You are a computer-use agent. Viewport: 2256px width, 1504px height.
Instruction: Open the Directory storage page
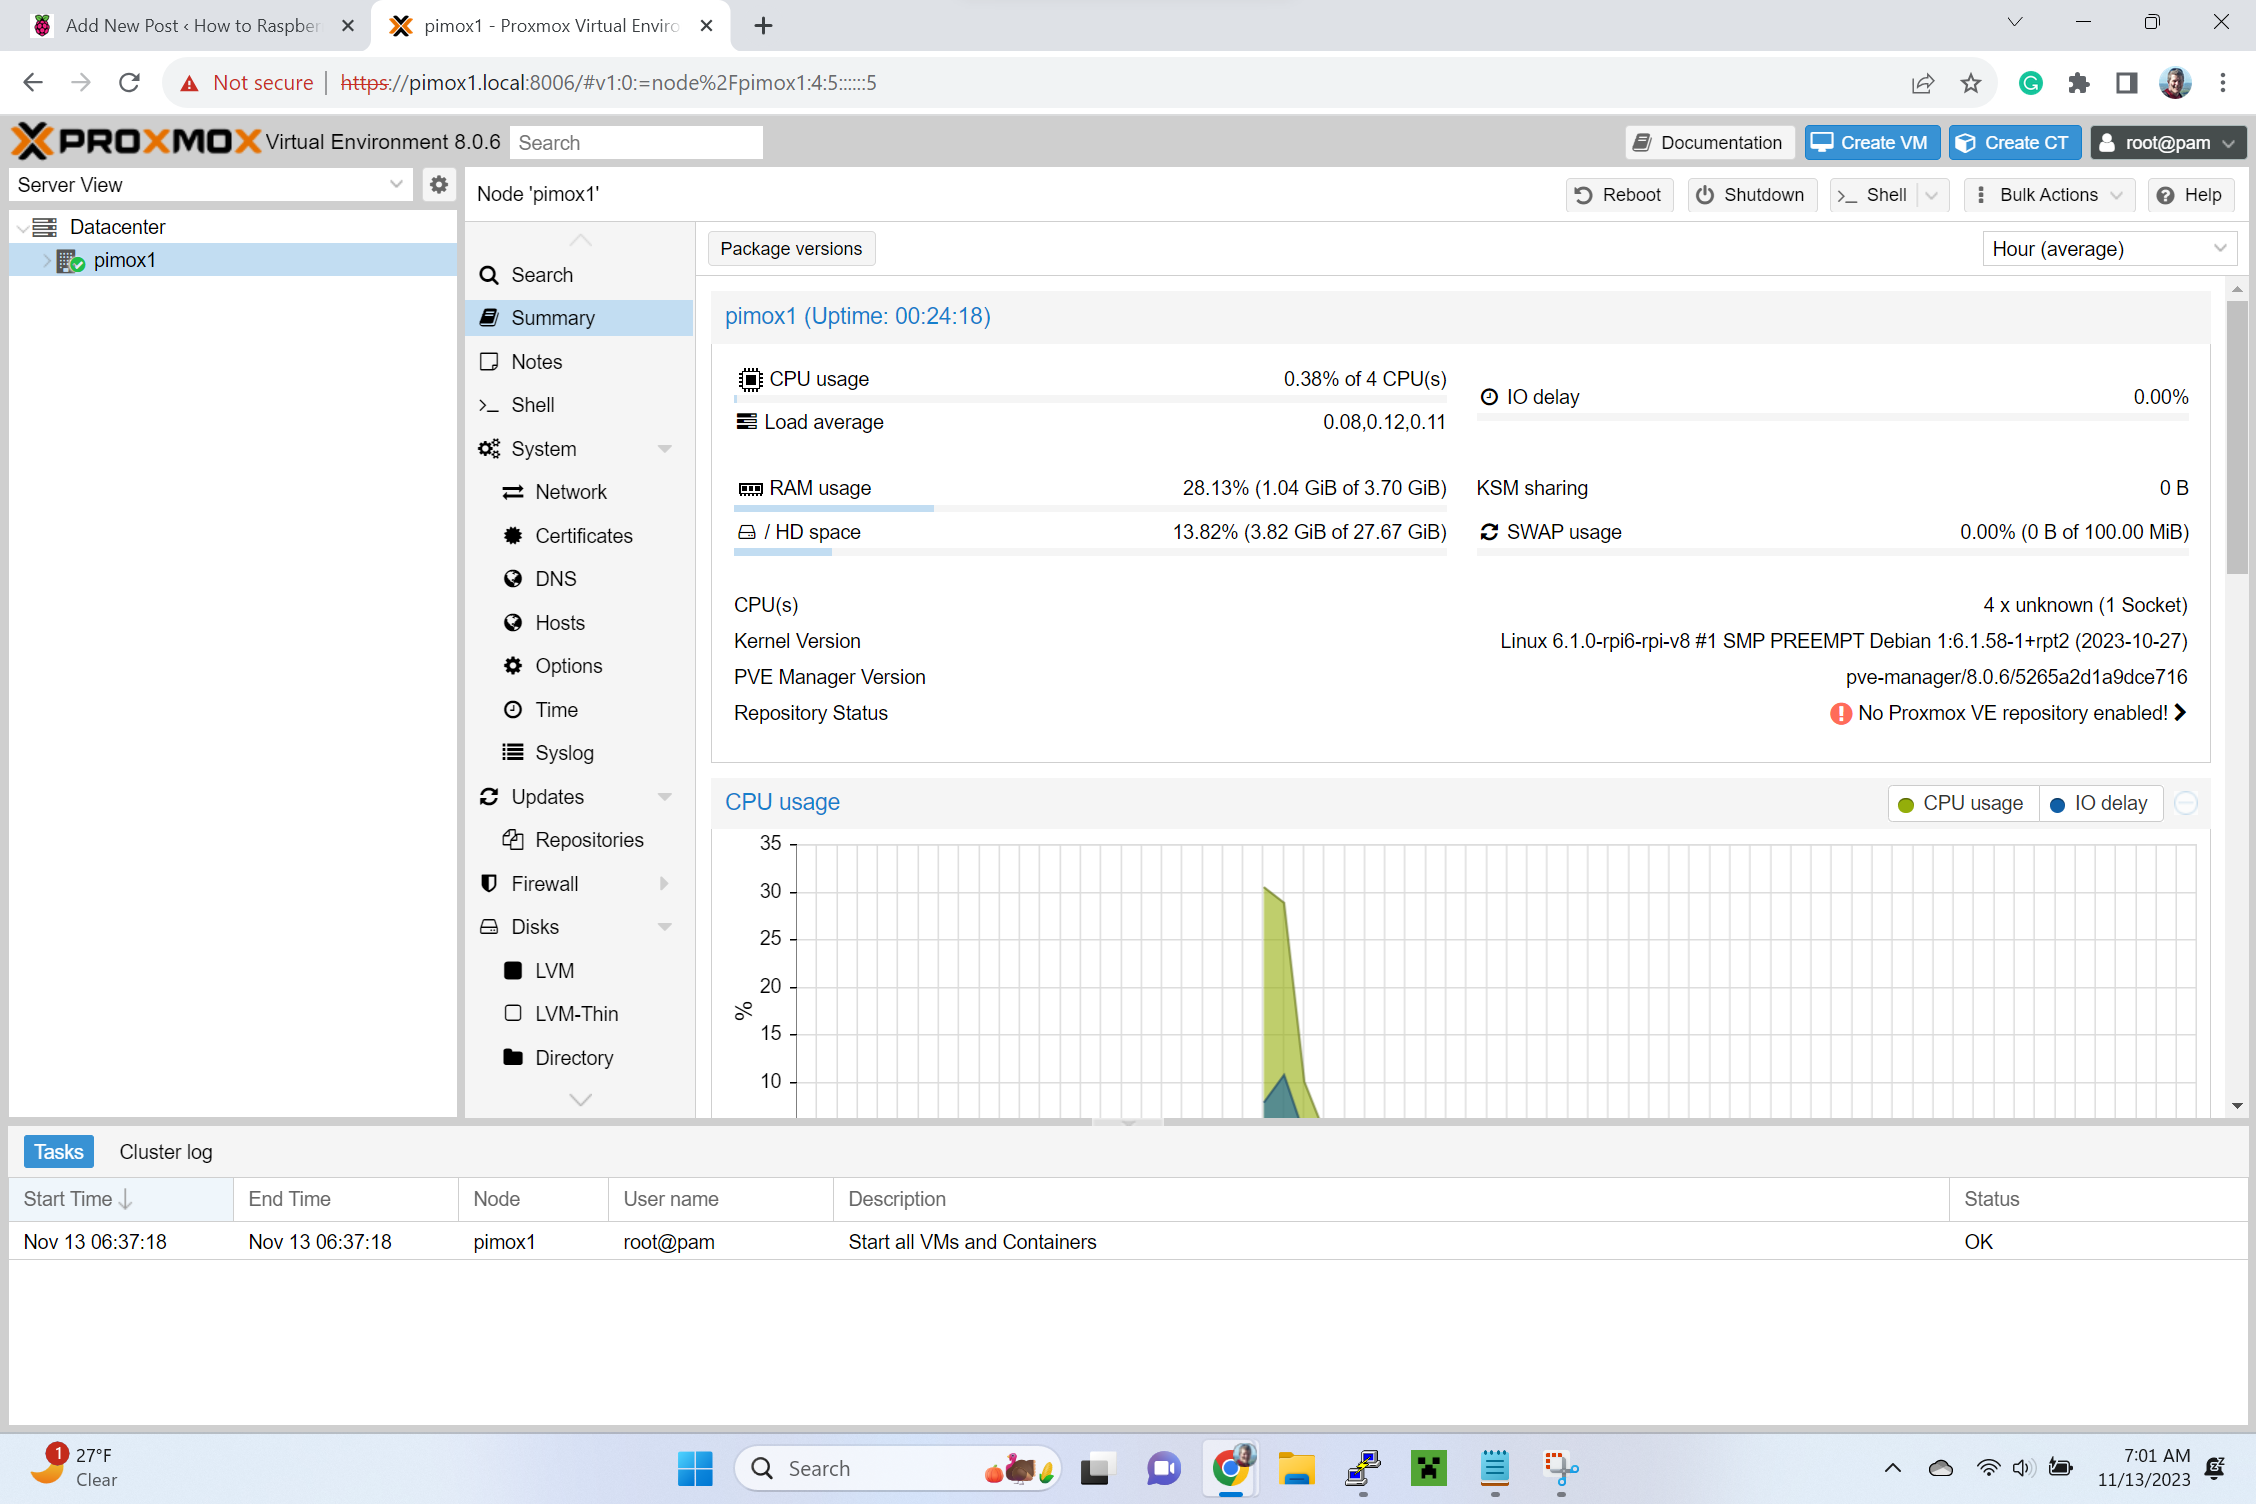coord(573,1058)
